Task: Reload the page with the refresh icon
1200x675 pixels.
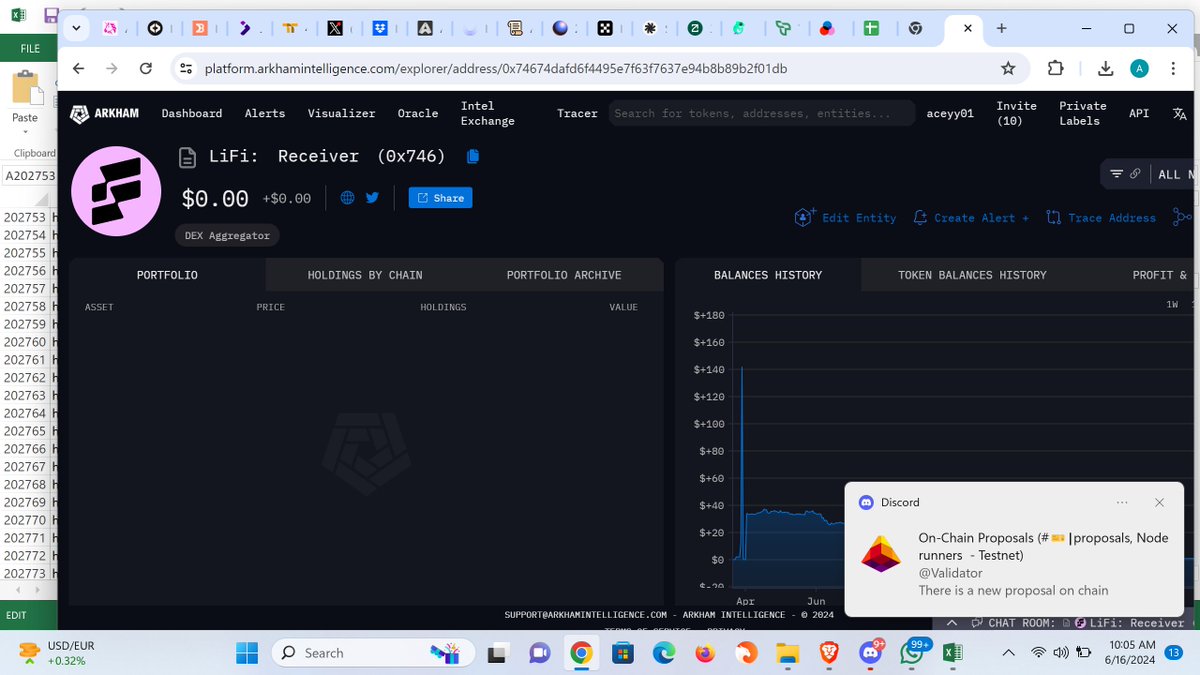Action: point(146,68)
